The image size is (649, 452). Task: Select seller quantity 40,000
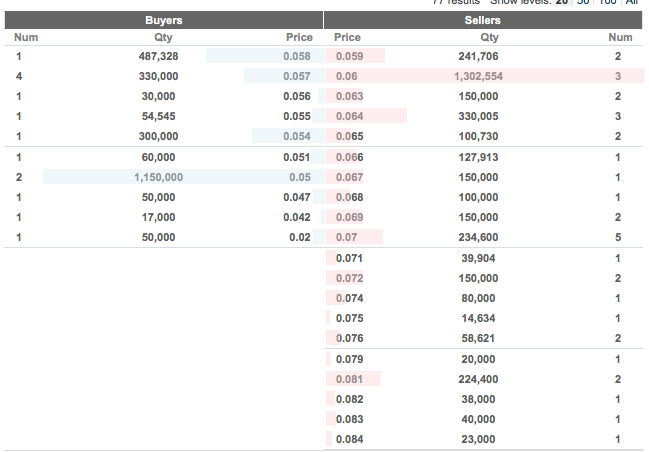coord(478,419)
